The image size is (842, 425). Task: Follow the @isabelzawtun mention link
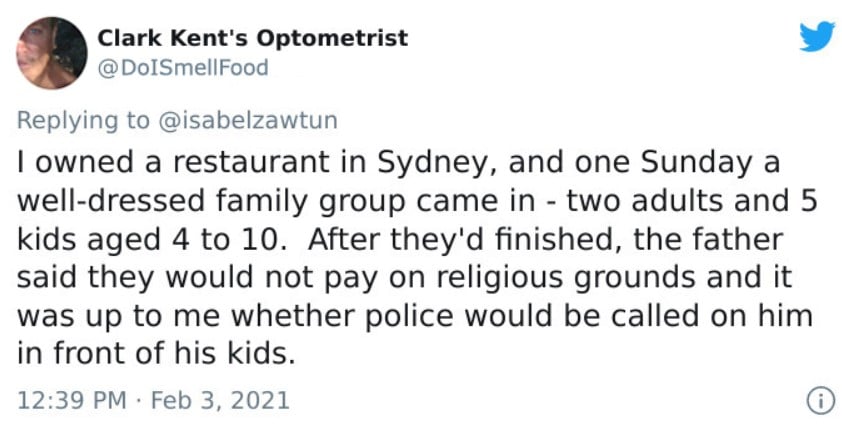tap(248, 120)
